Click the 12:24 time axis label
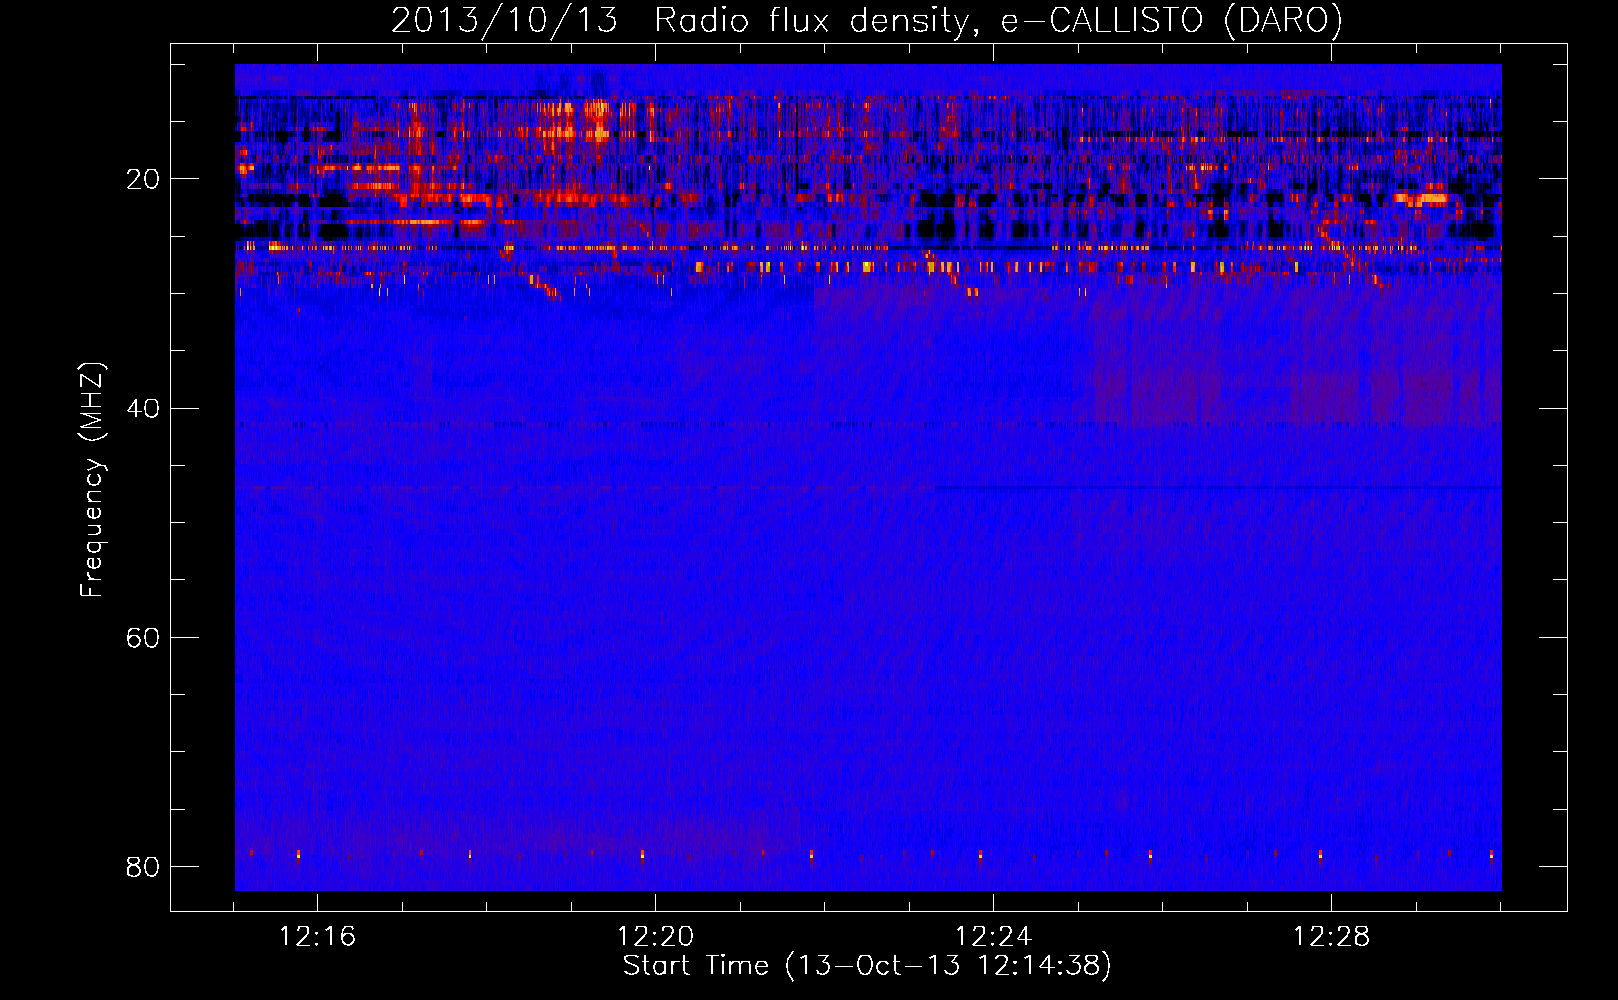The width and height of the screenshot is (1618, 1000). [x=993, y=936]
